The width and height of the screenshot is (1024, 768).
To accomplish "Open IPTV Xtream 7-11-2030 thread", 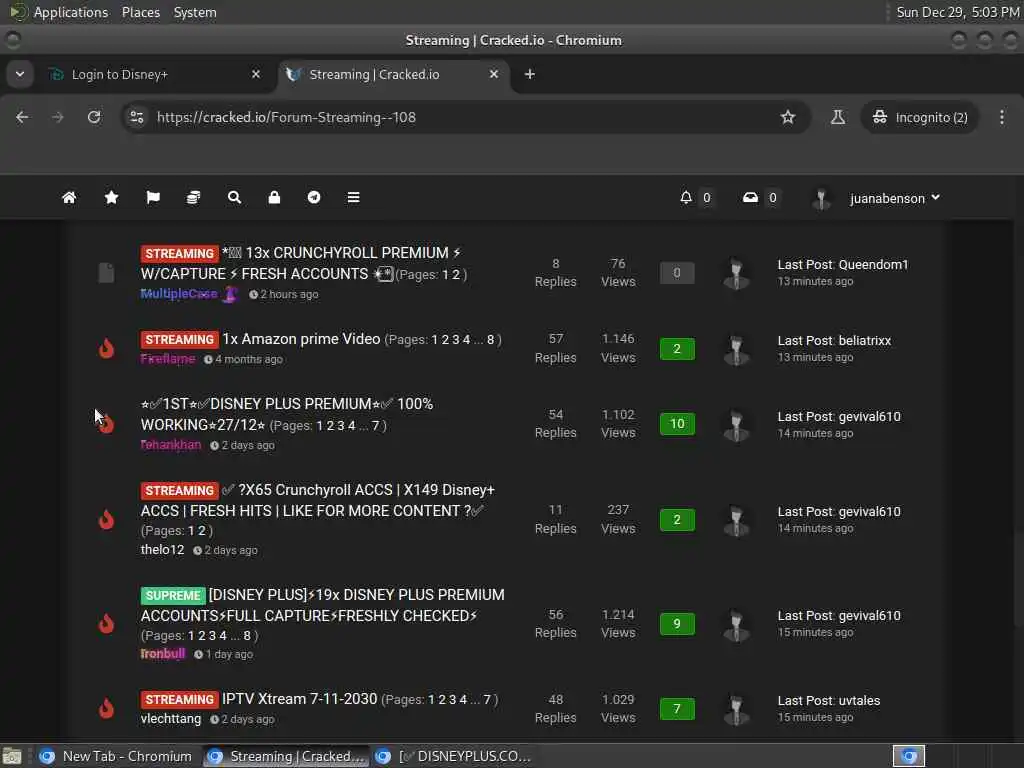I will tap(299, 699).
